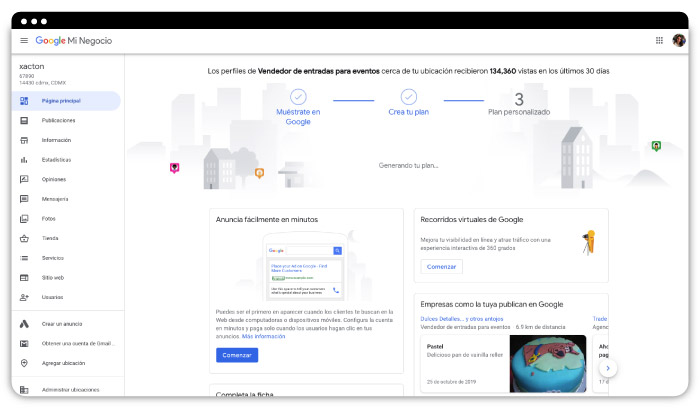
Task: Click Muéstrate en Google step label
Action: click(298, 117)
